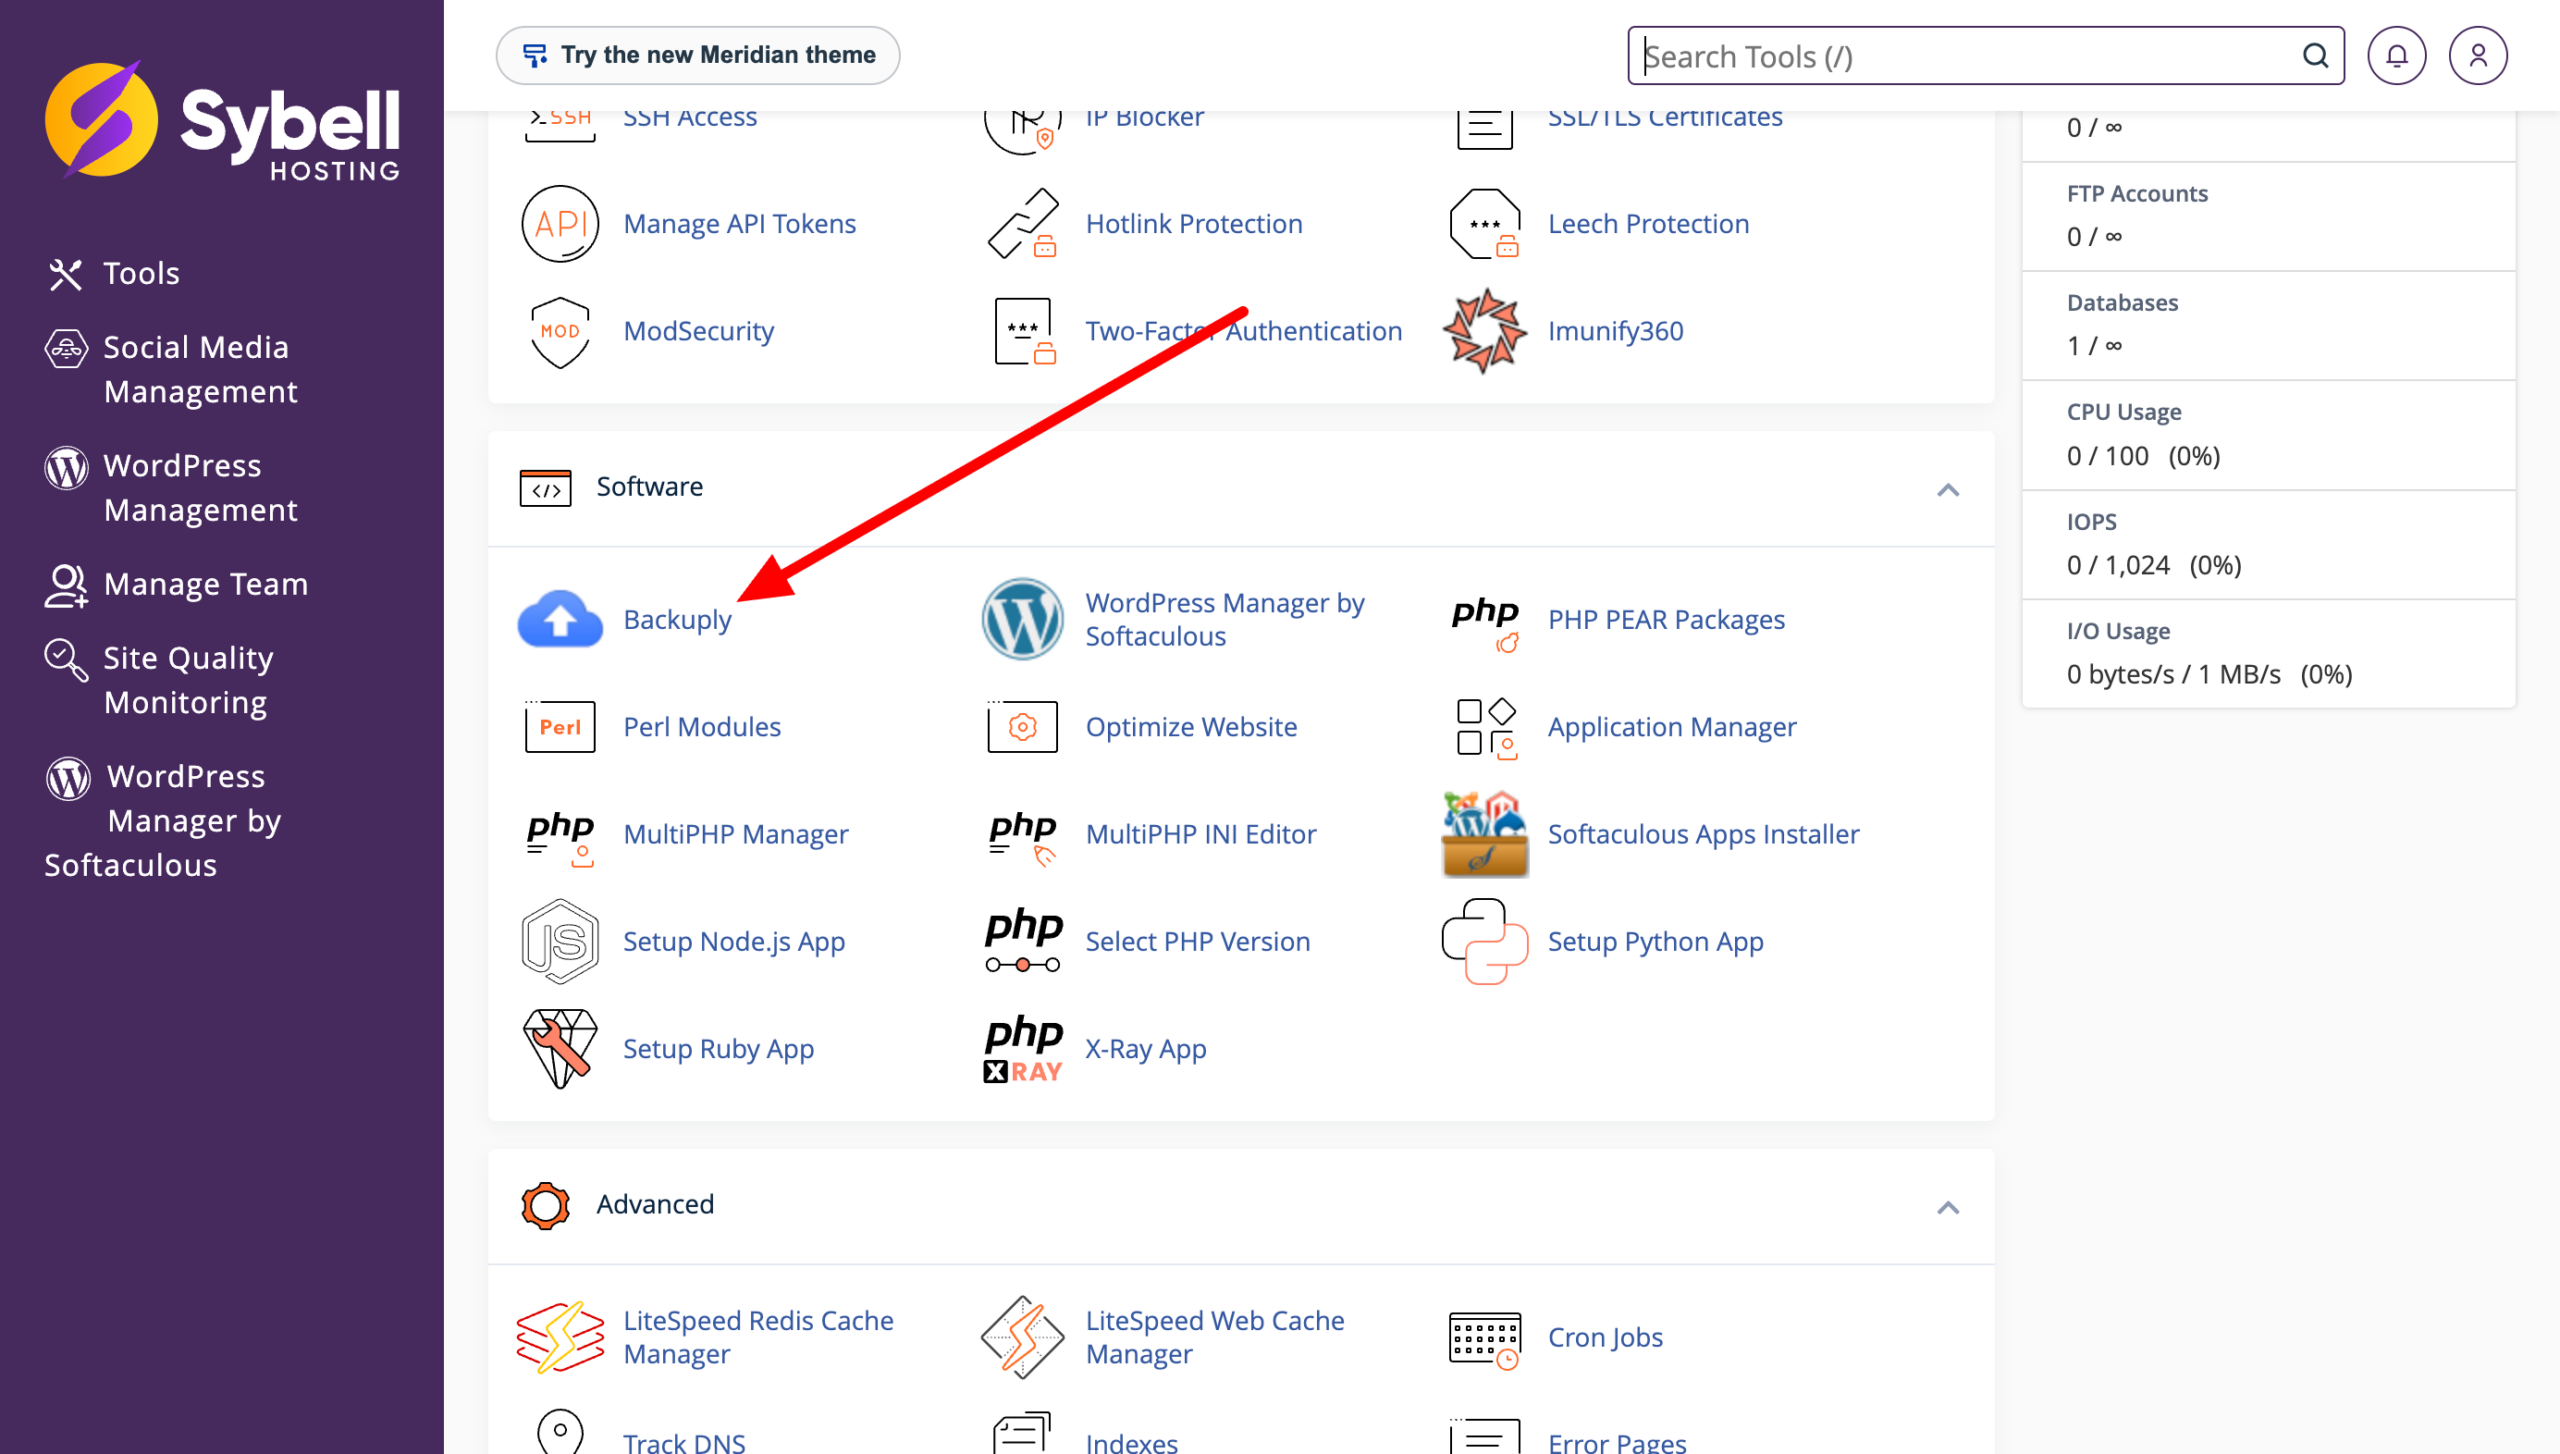The width and height of the screenshot is (2560, 1454).
Task: Open the Hotlink Protection chain icon
Action: click(1022, 224)
